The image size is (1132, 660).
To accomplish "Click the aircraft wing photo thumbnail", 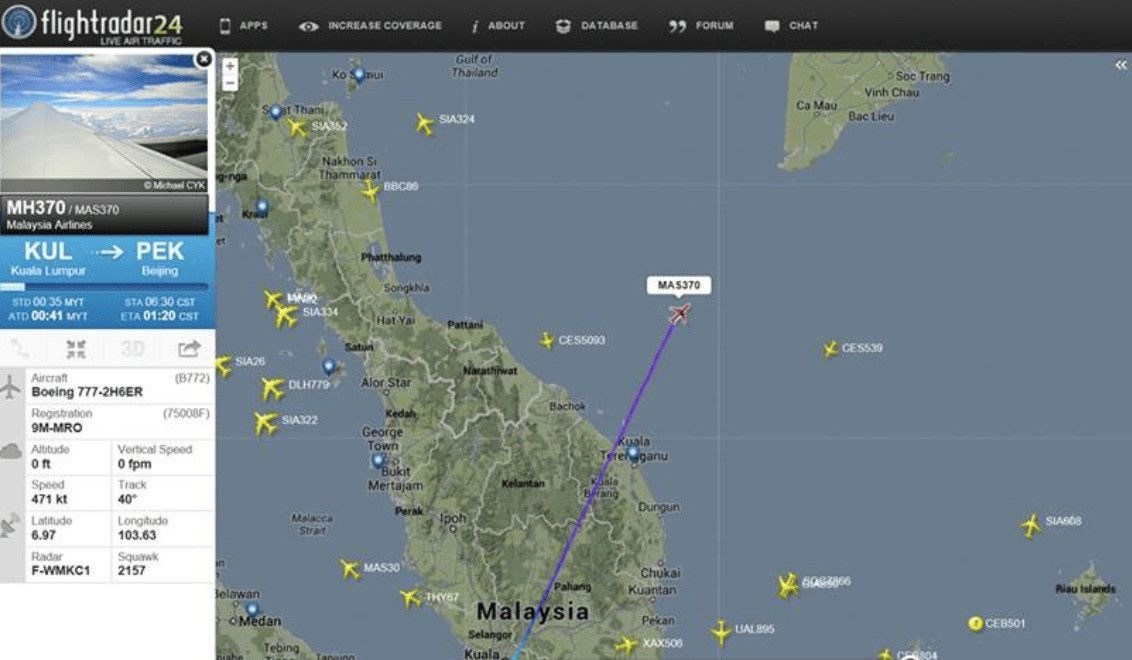I will tap(104, 123).
